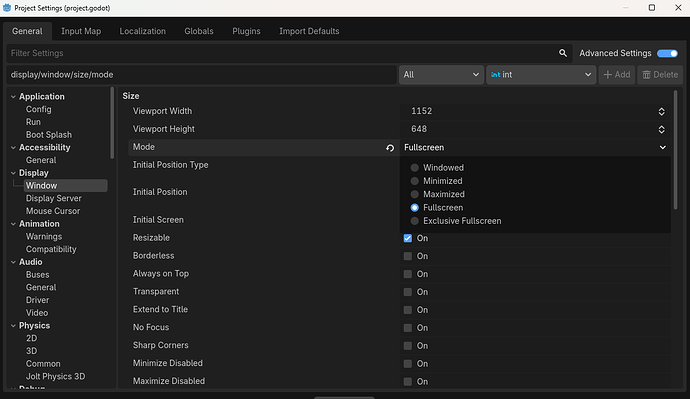
Task: Select Video under Audio
Action: click(x=37, y=313)
